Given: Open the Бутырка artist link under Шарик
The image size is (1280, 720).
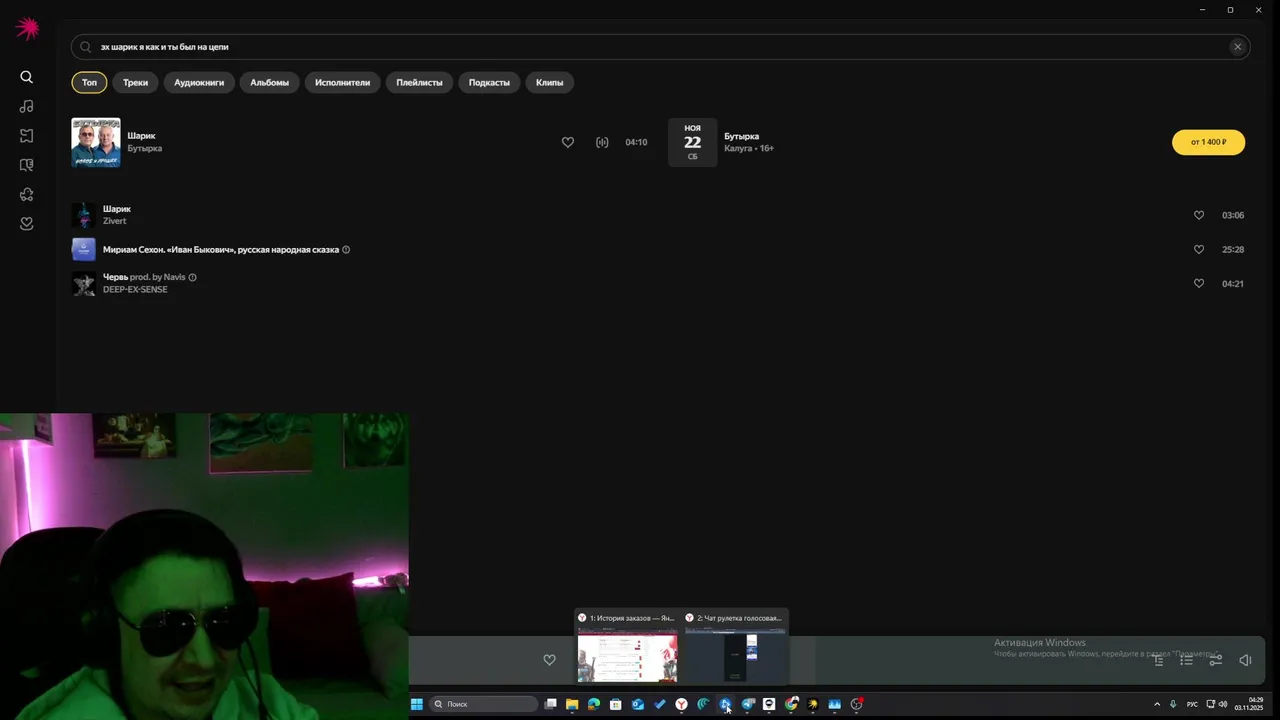Looking at the screenshot, I should coord(144,149).
